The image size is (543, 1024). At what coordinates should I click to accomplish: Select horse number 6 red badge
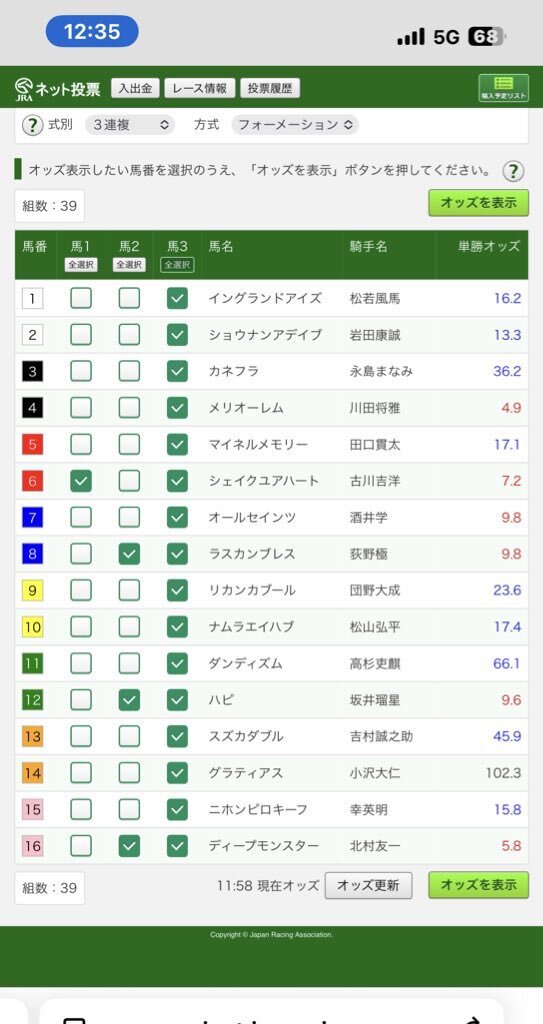pos(33,482)
